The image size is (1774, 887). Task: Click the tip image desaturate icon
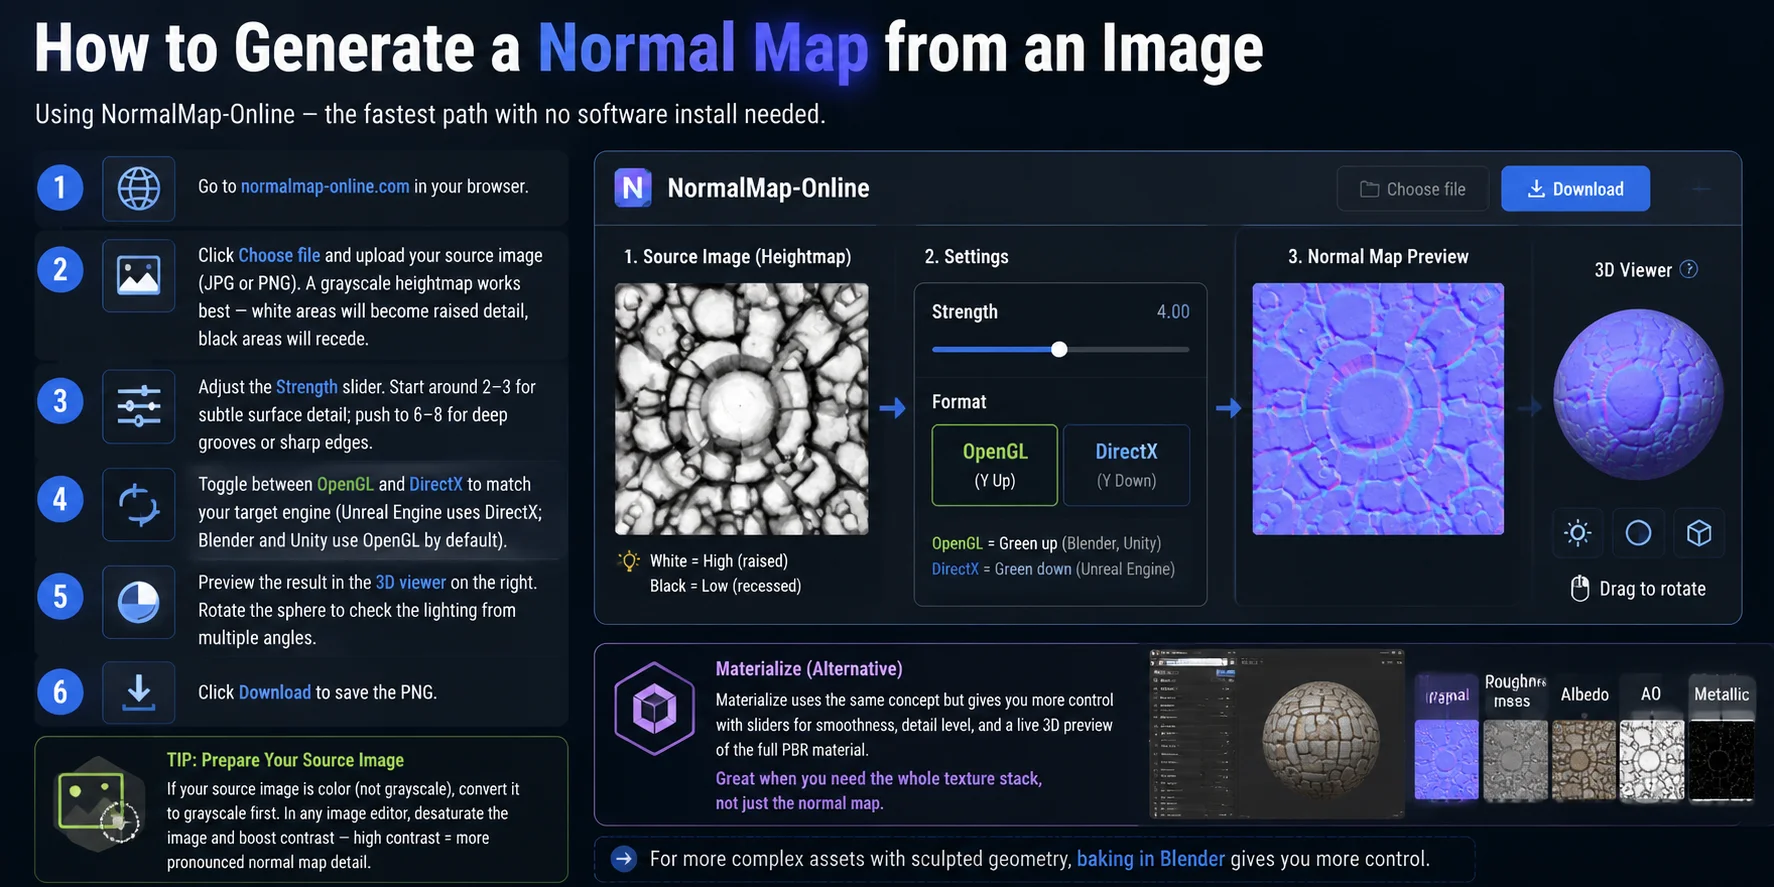[x=99, y=805]
